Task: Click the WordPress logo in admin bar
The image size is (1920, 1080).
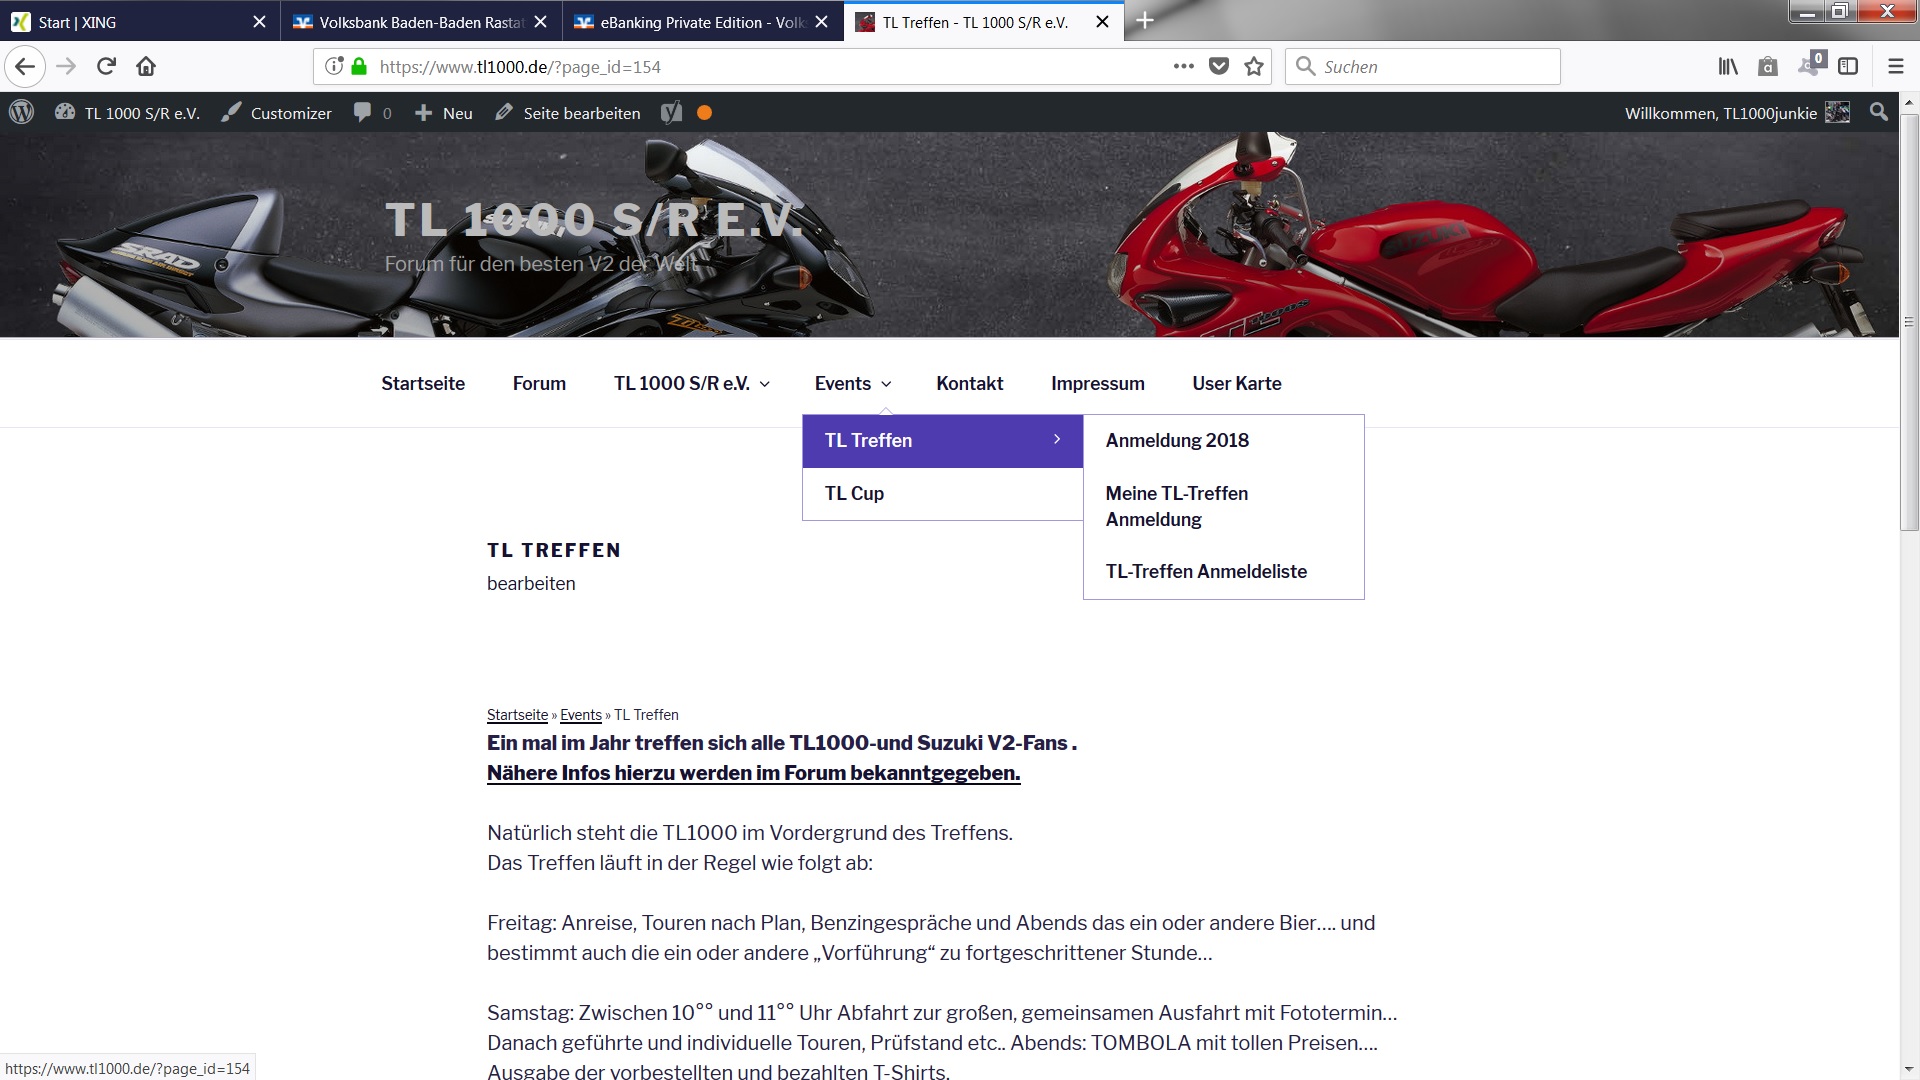Action: 21,113
